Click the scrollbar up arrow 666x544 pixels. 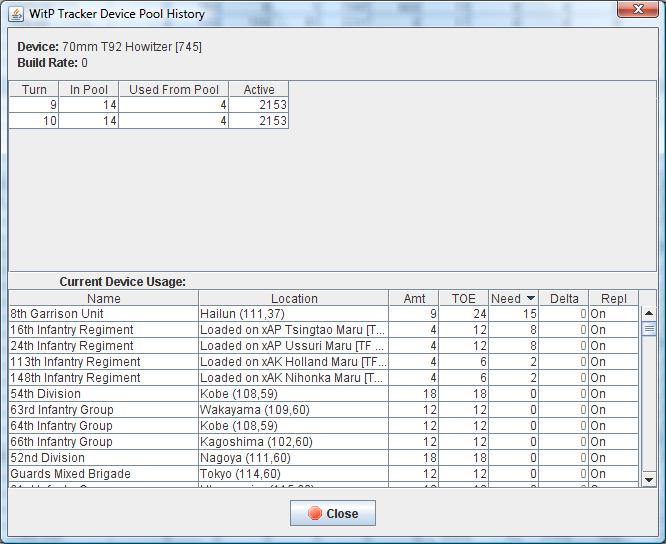pos(649,313)
